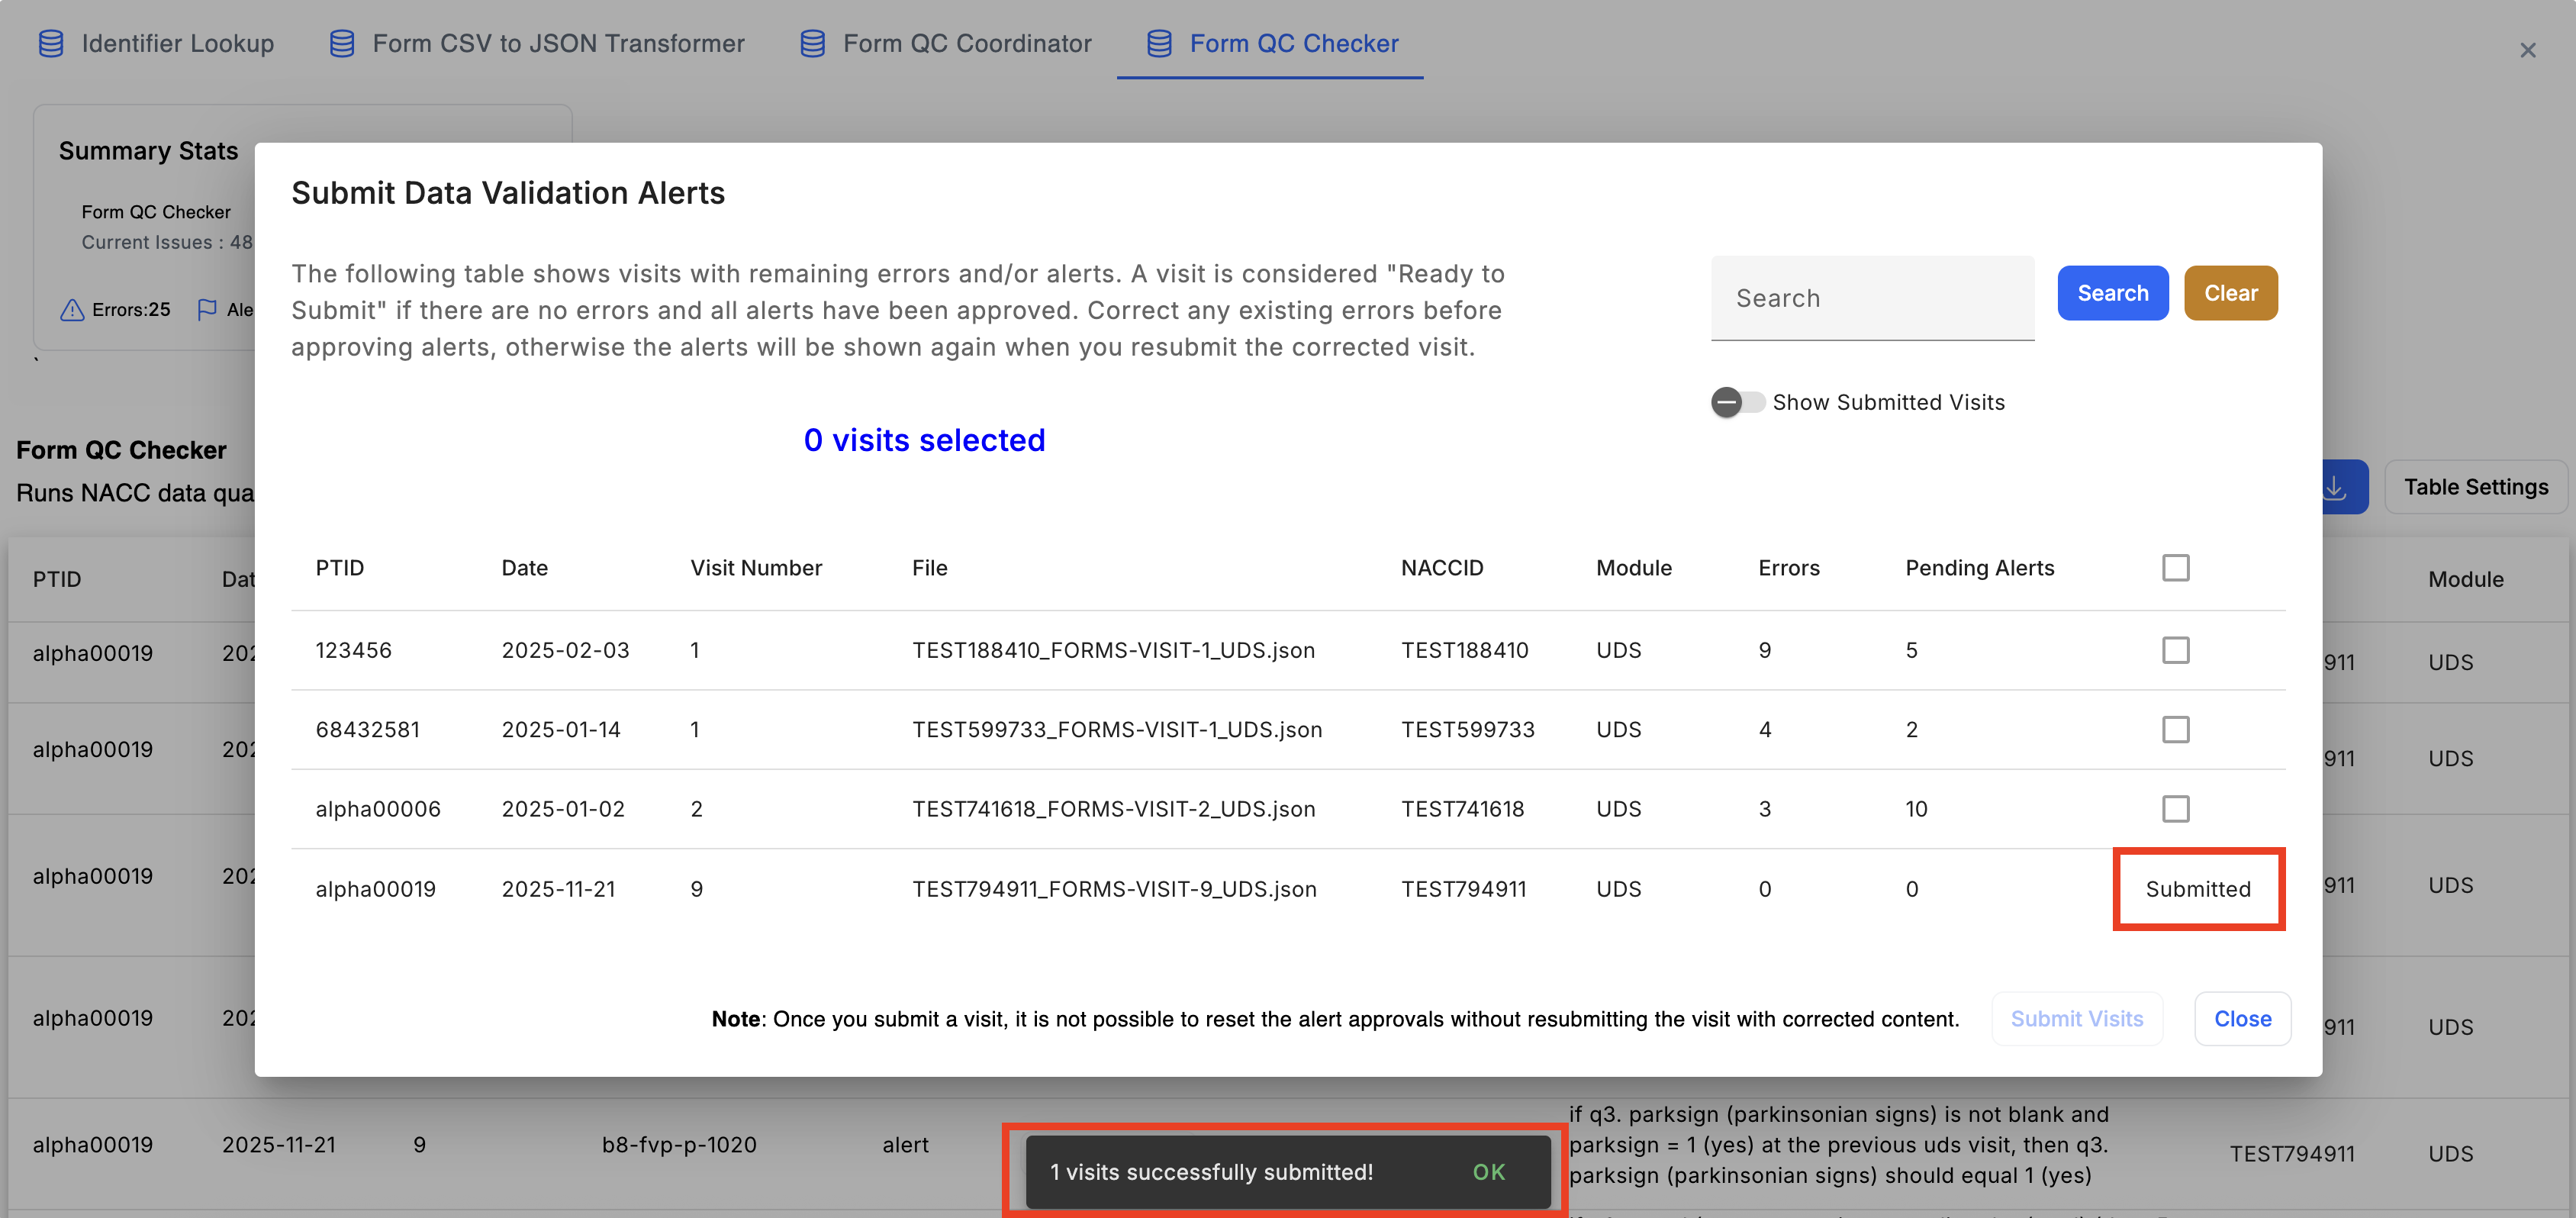Click PTID 123456 in the dialog table

pyautogui.click(x=353, y=650)
